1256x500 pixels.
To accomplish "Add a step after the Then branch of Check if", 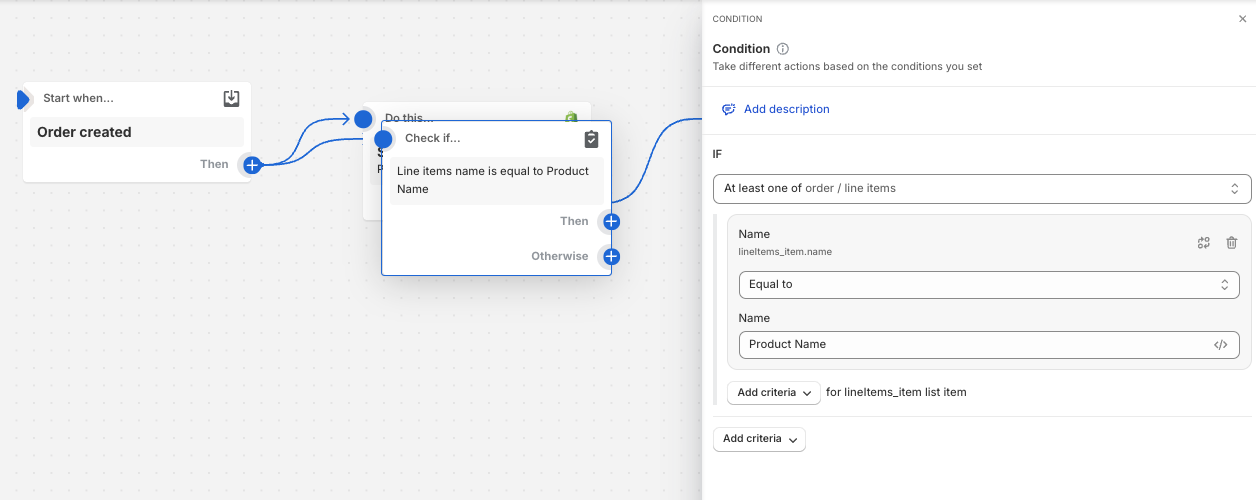I will coord(611,222).
